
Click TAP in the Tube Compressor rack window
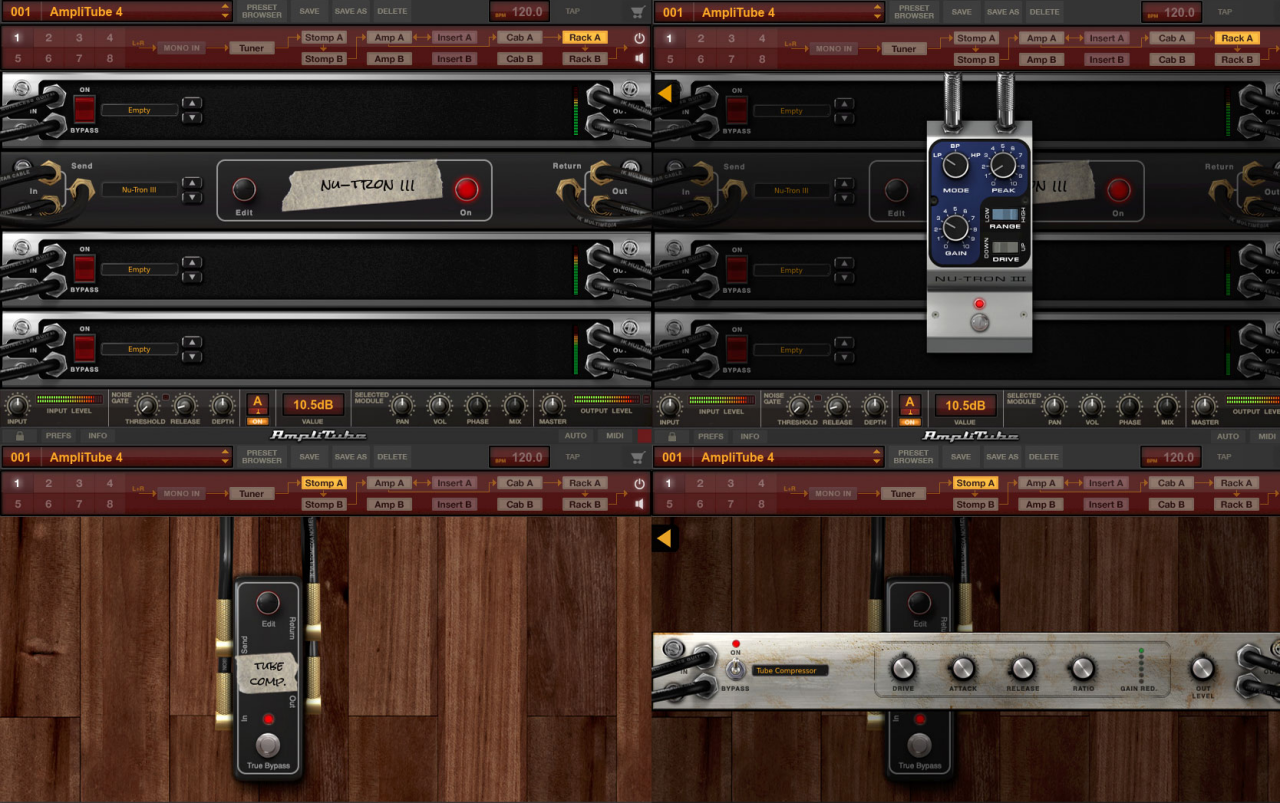pos(1224,457)
